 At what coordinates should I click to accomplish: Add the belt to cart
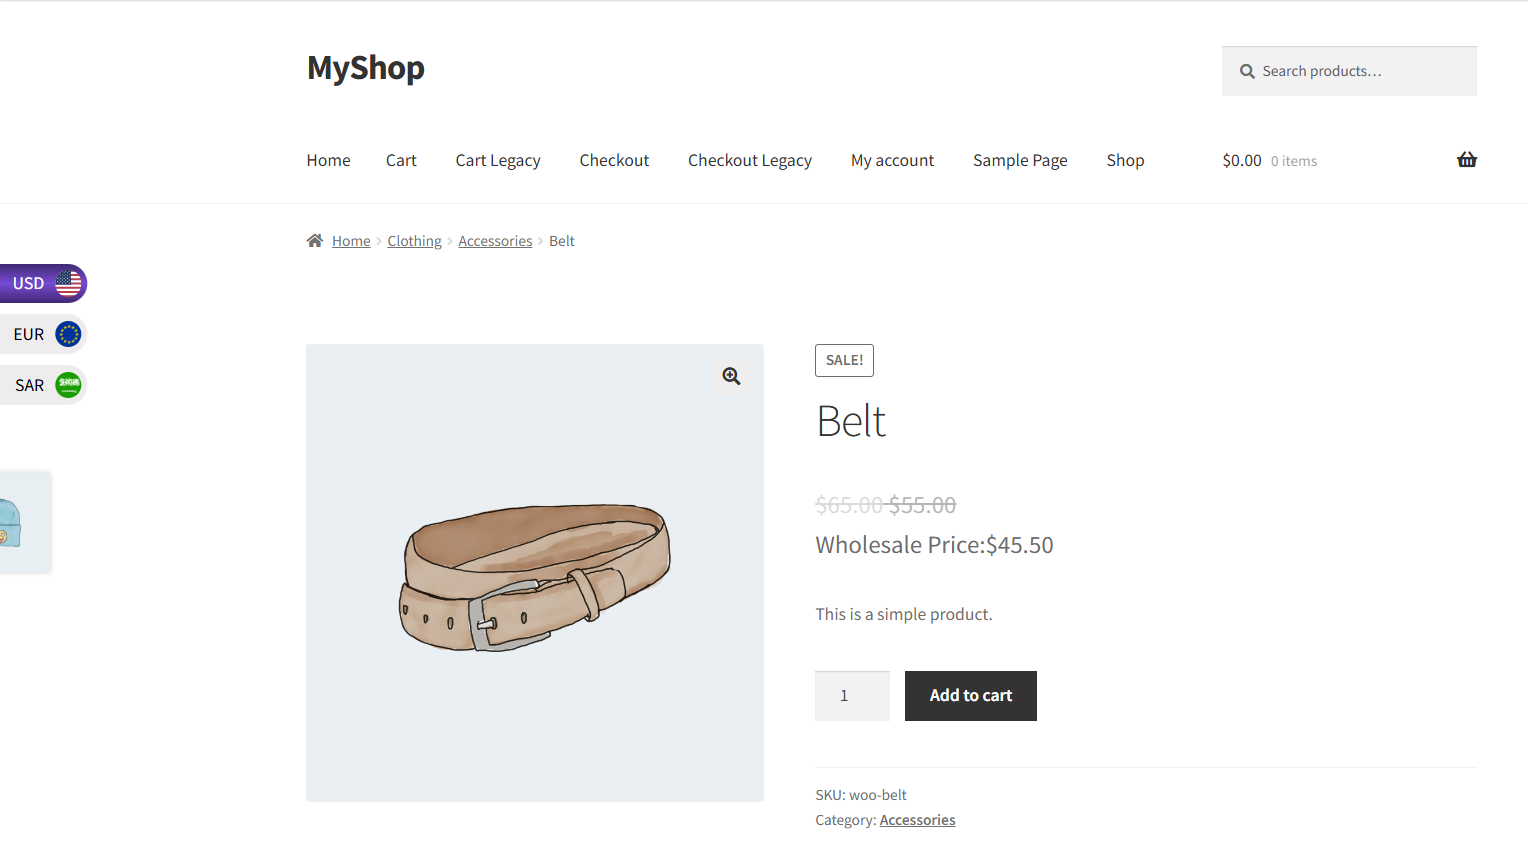click(x=971, y=696)
